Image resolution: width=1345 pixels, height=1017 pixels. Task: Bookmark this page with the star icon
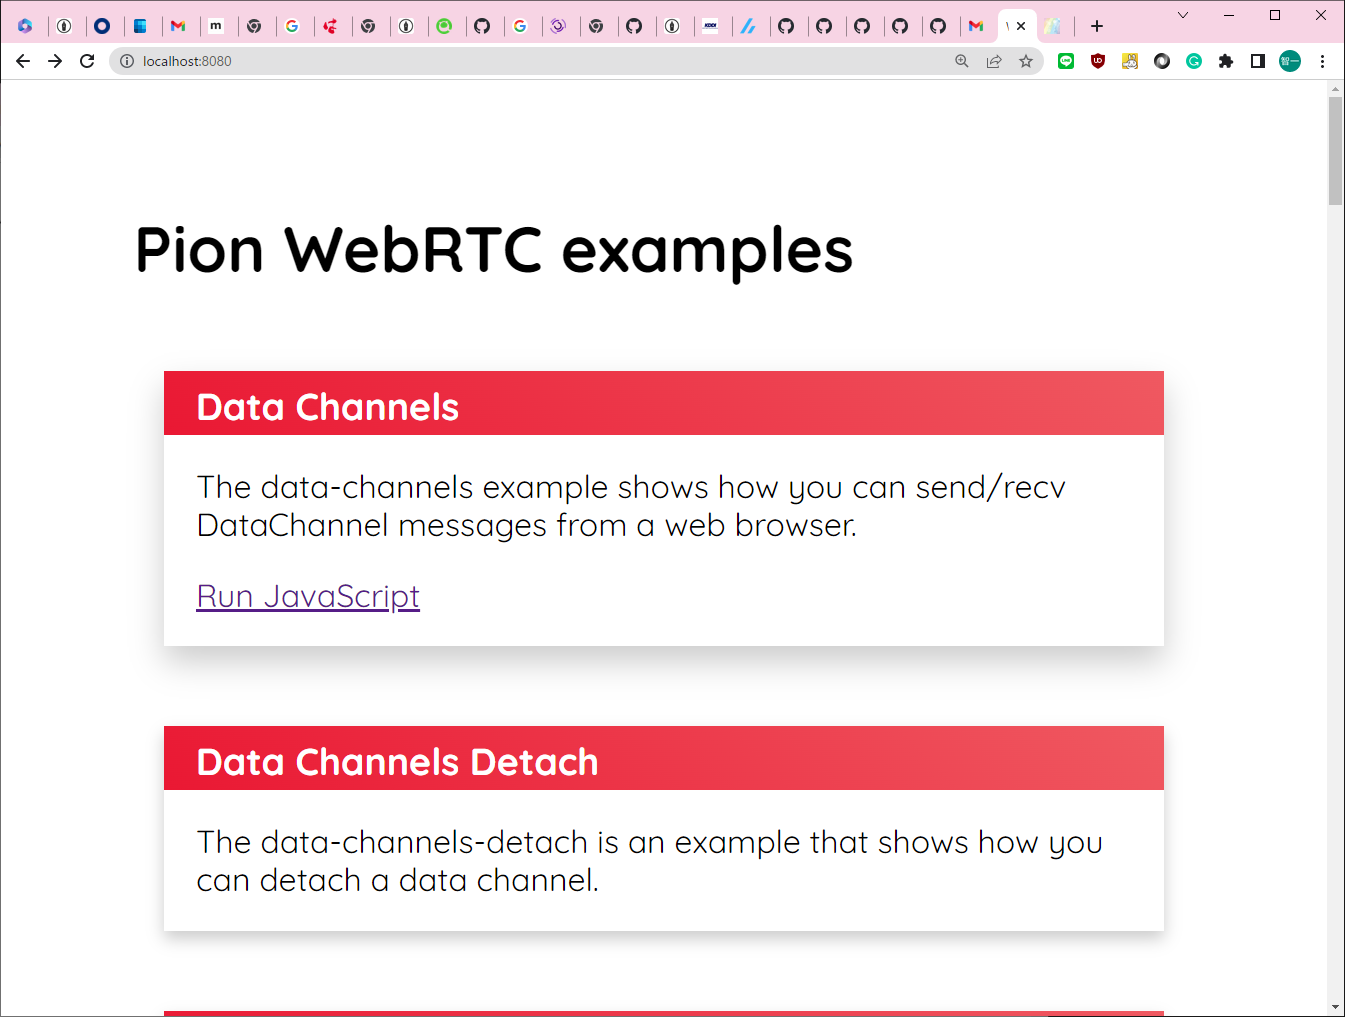pyautogui.click(x=1026, y=61)
